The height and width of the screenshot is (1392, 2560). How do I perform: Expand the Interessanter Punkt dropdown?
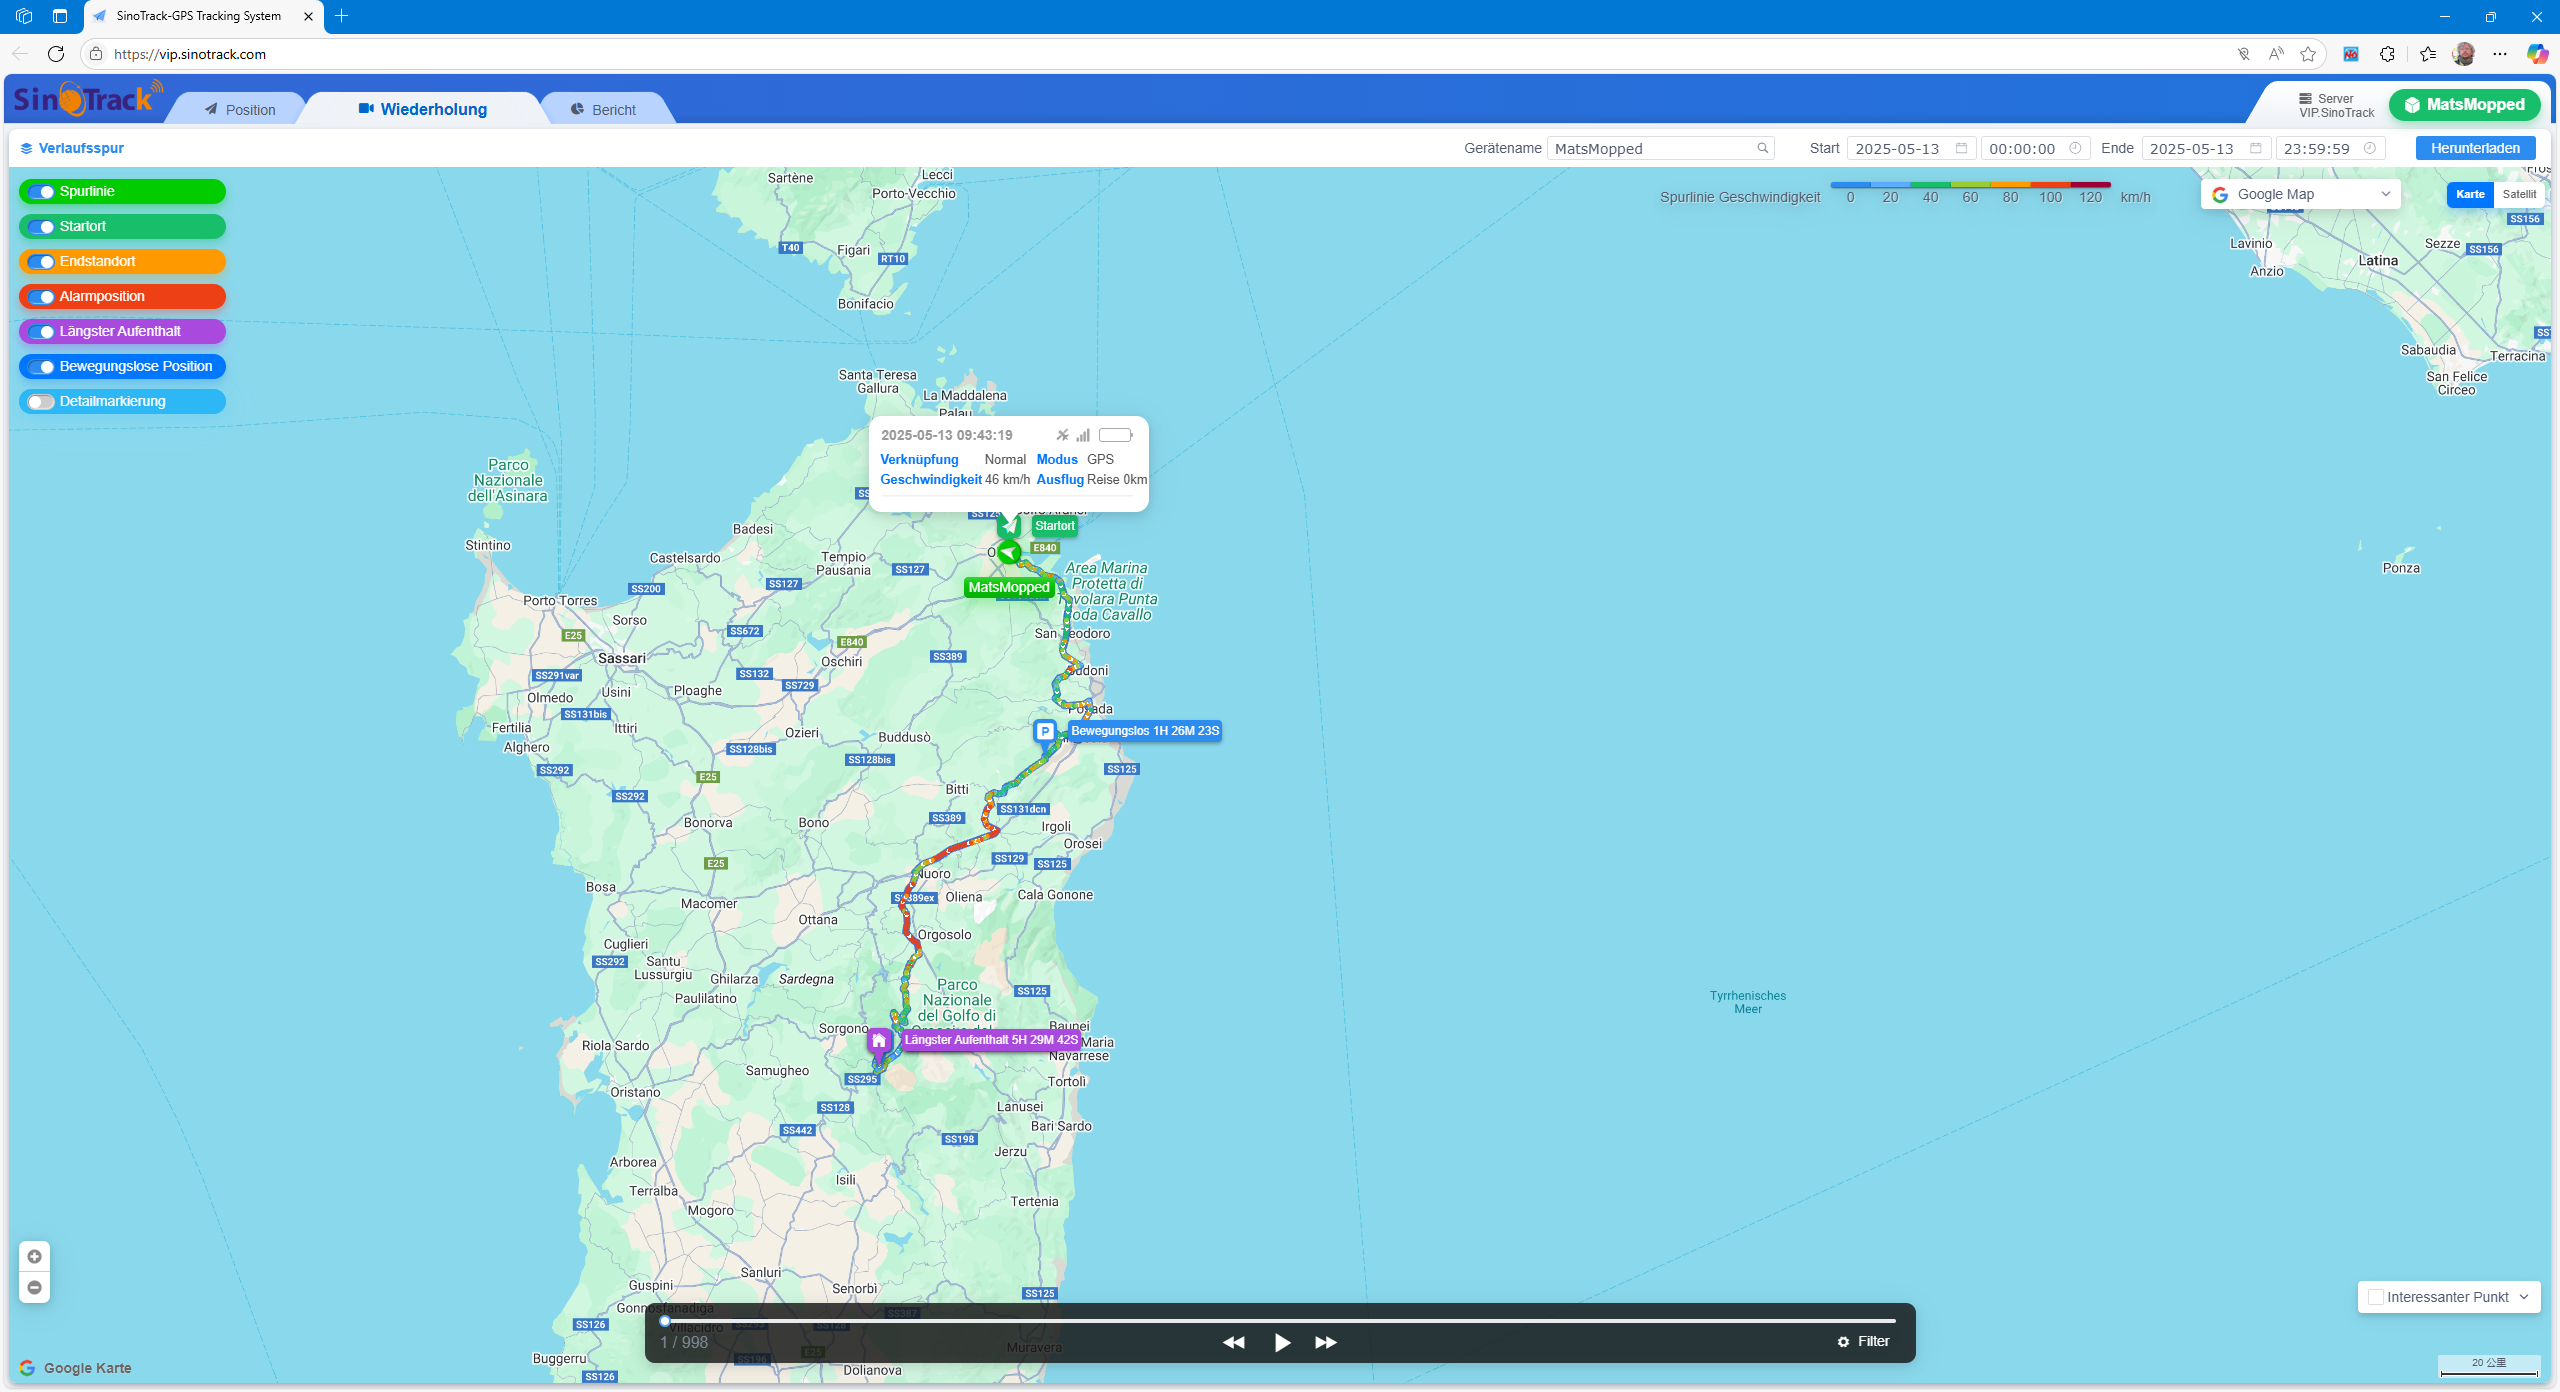coord(2524,1297)
